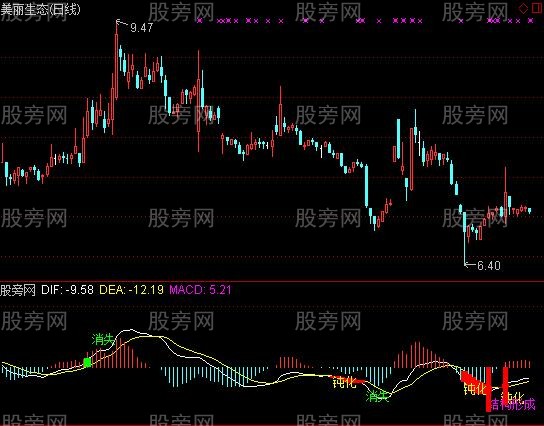Click the 股旁网 indicator name beside DIF

pyautogui.click(x=18, y=290)
